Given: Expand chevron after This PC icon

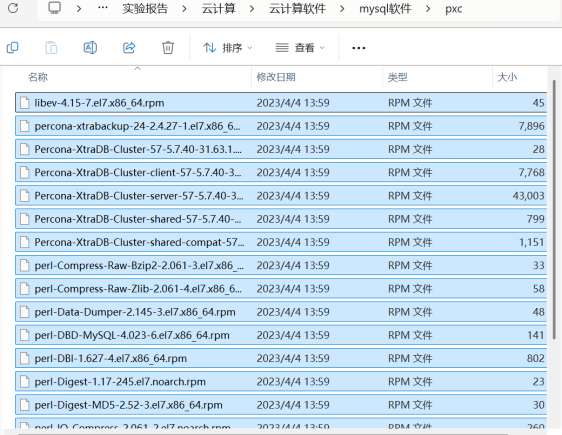Looking at the screenshot, I should [x=79, y=8].
